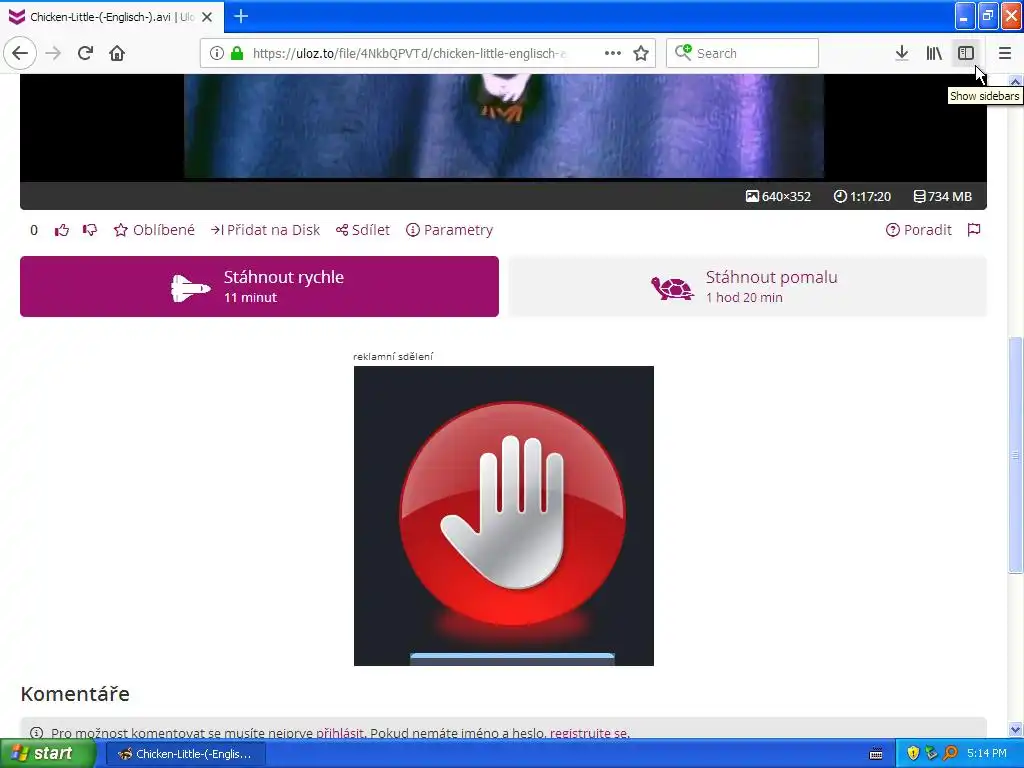Open Sdílet share option
This screenshot has height=768, width=1024.
(362, 230)
